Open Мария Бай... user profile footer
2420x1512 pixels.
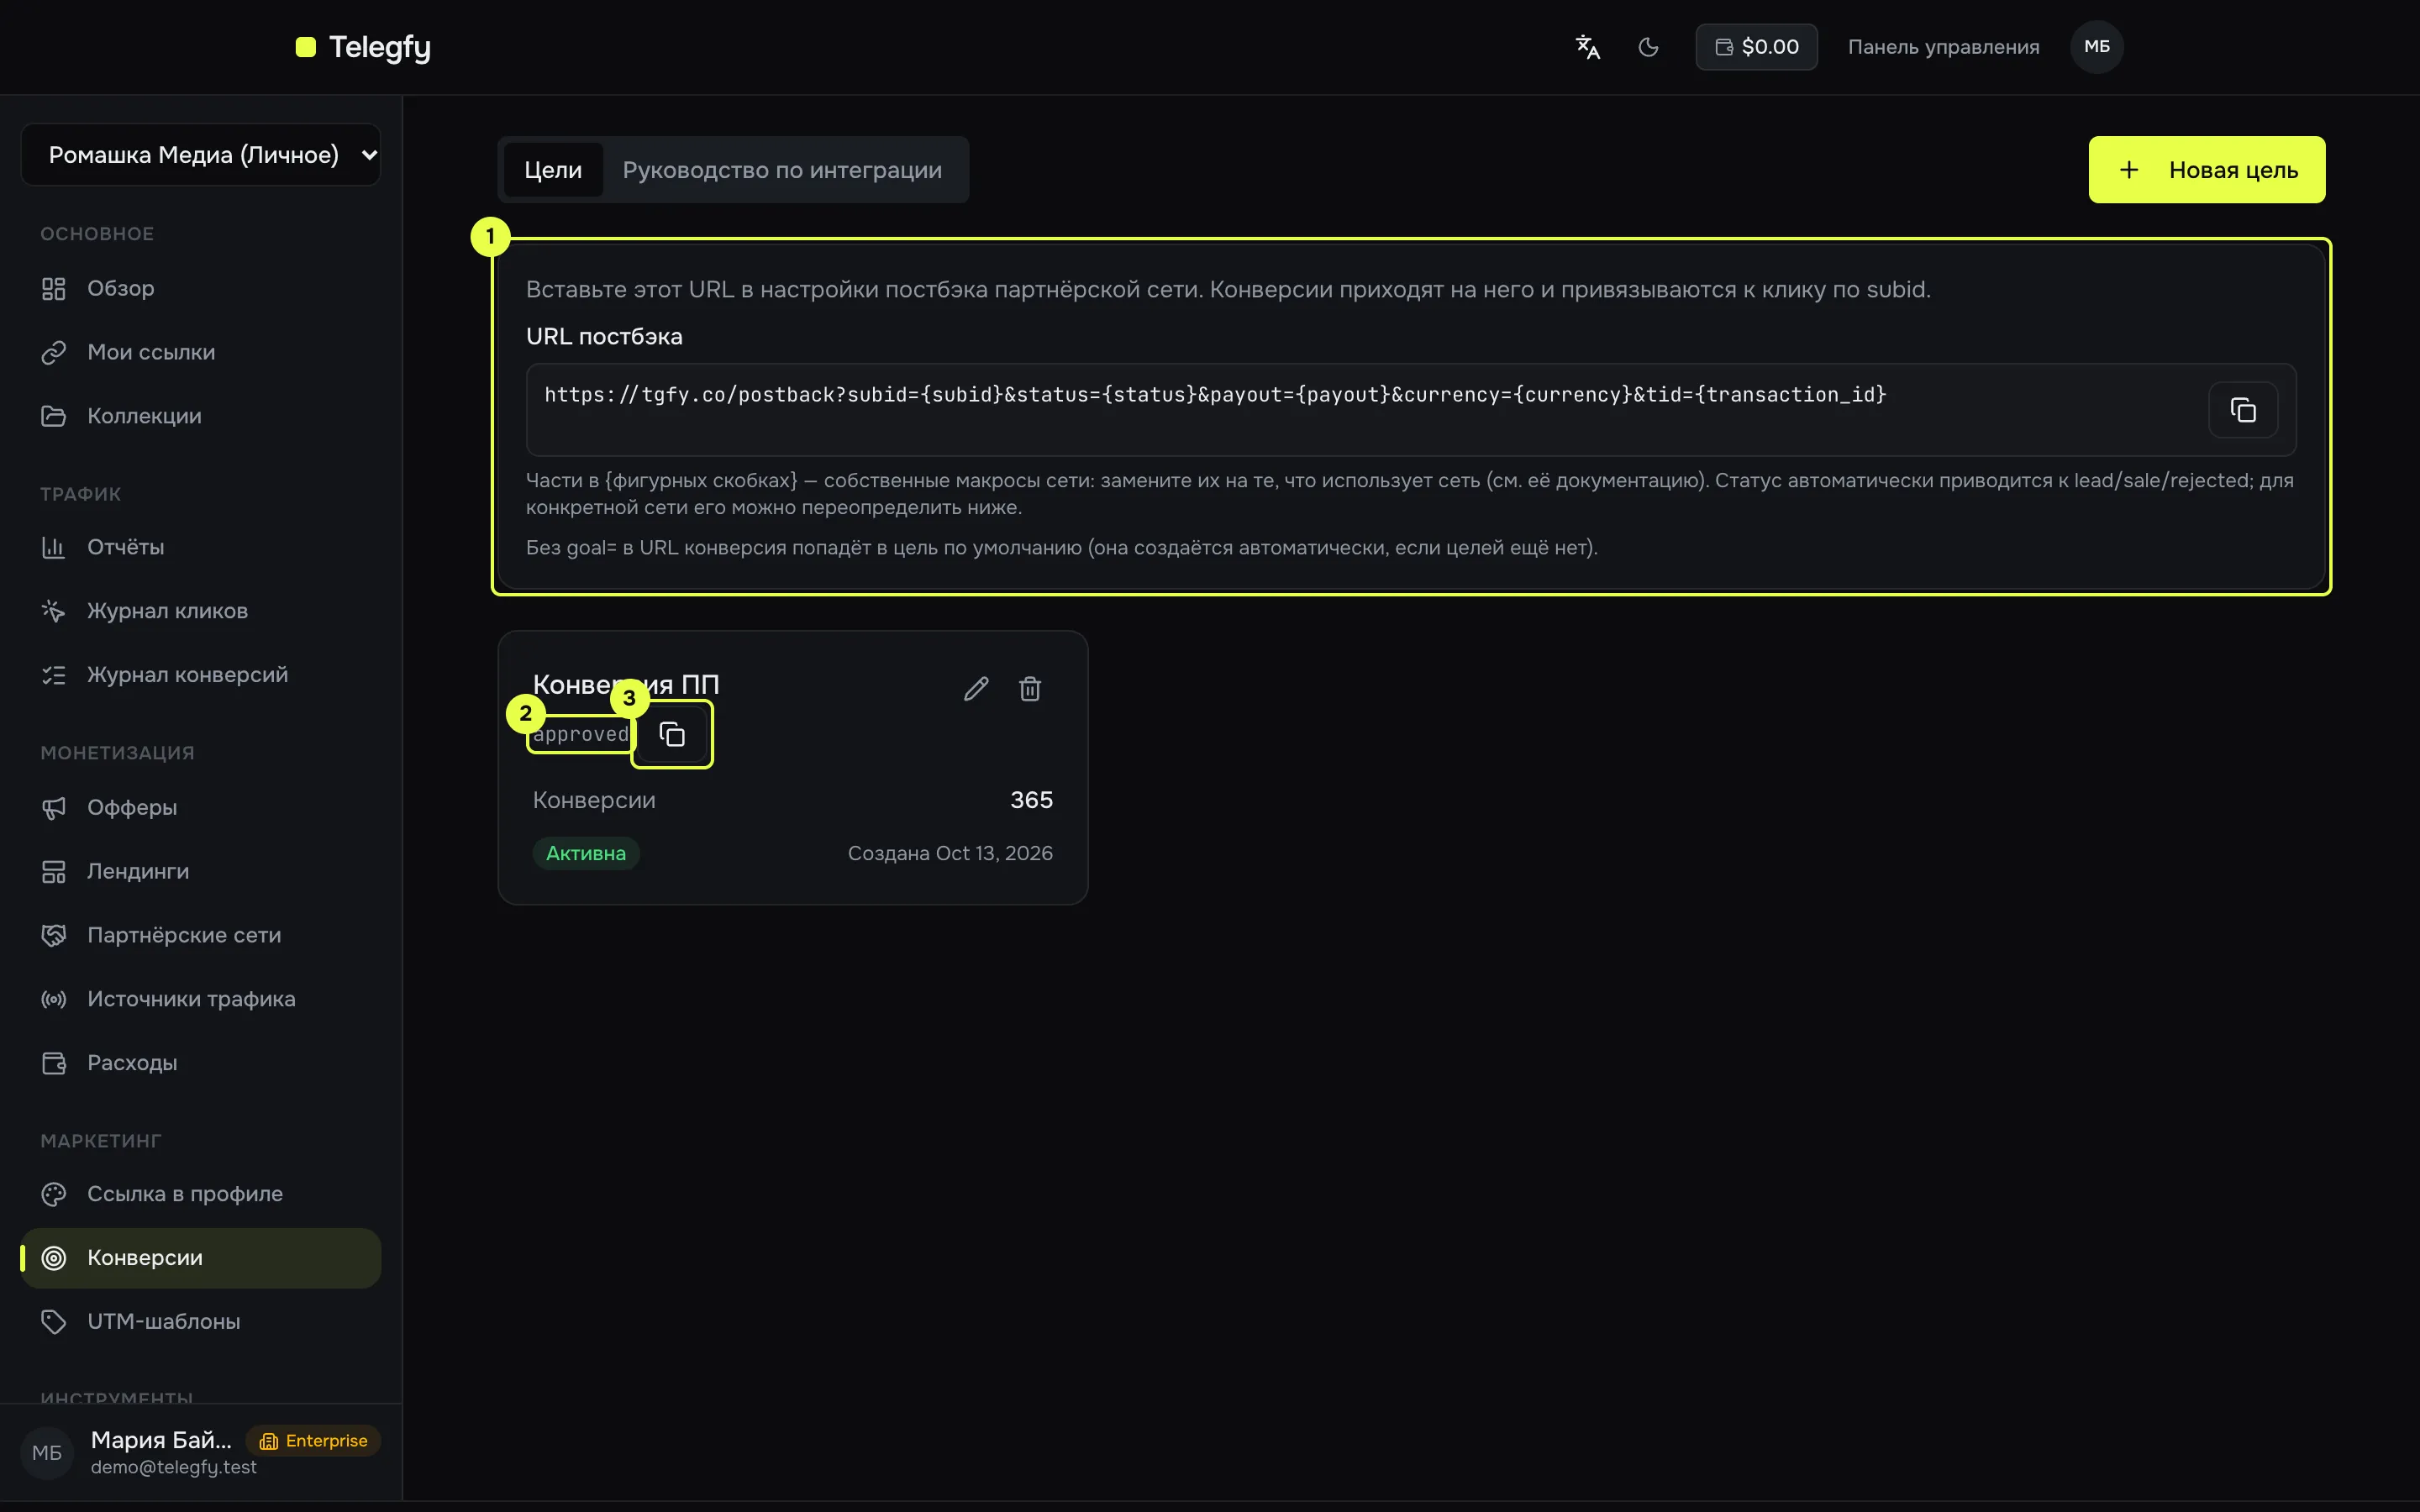point(201,1452)
